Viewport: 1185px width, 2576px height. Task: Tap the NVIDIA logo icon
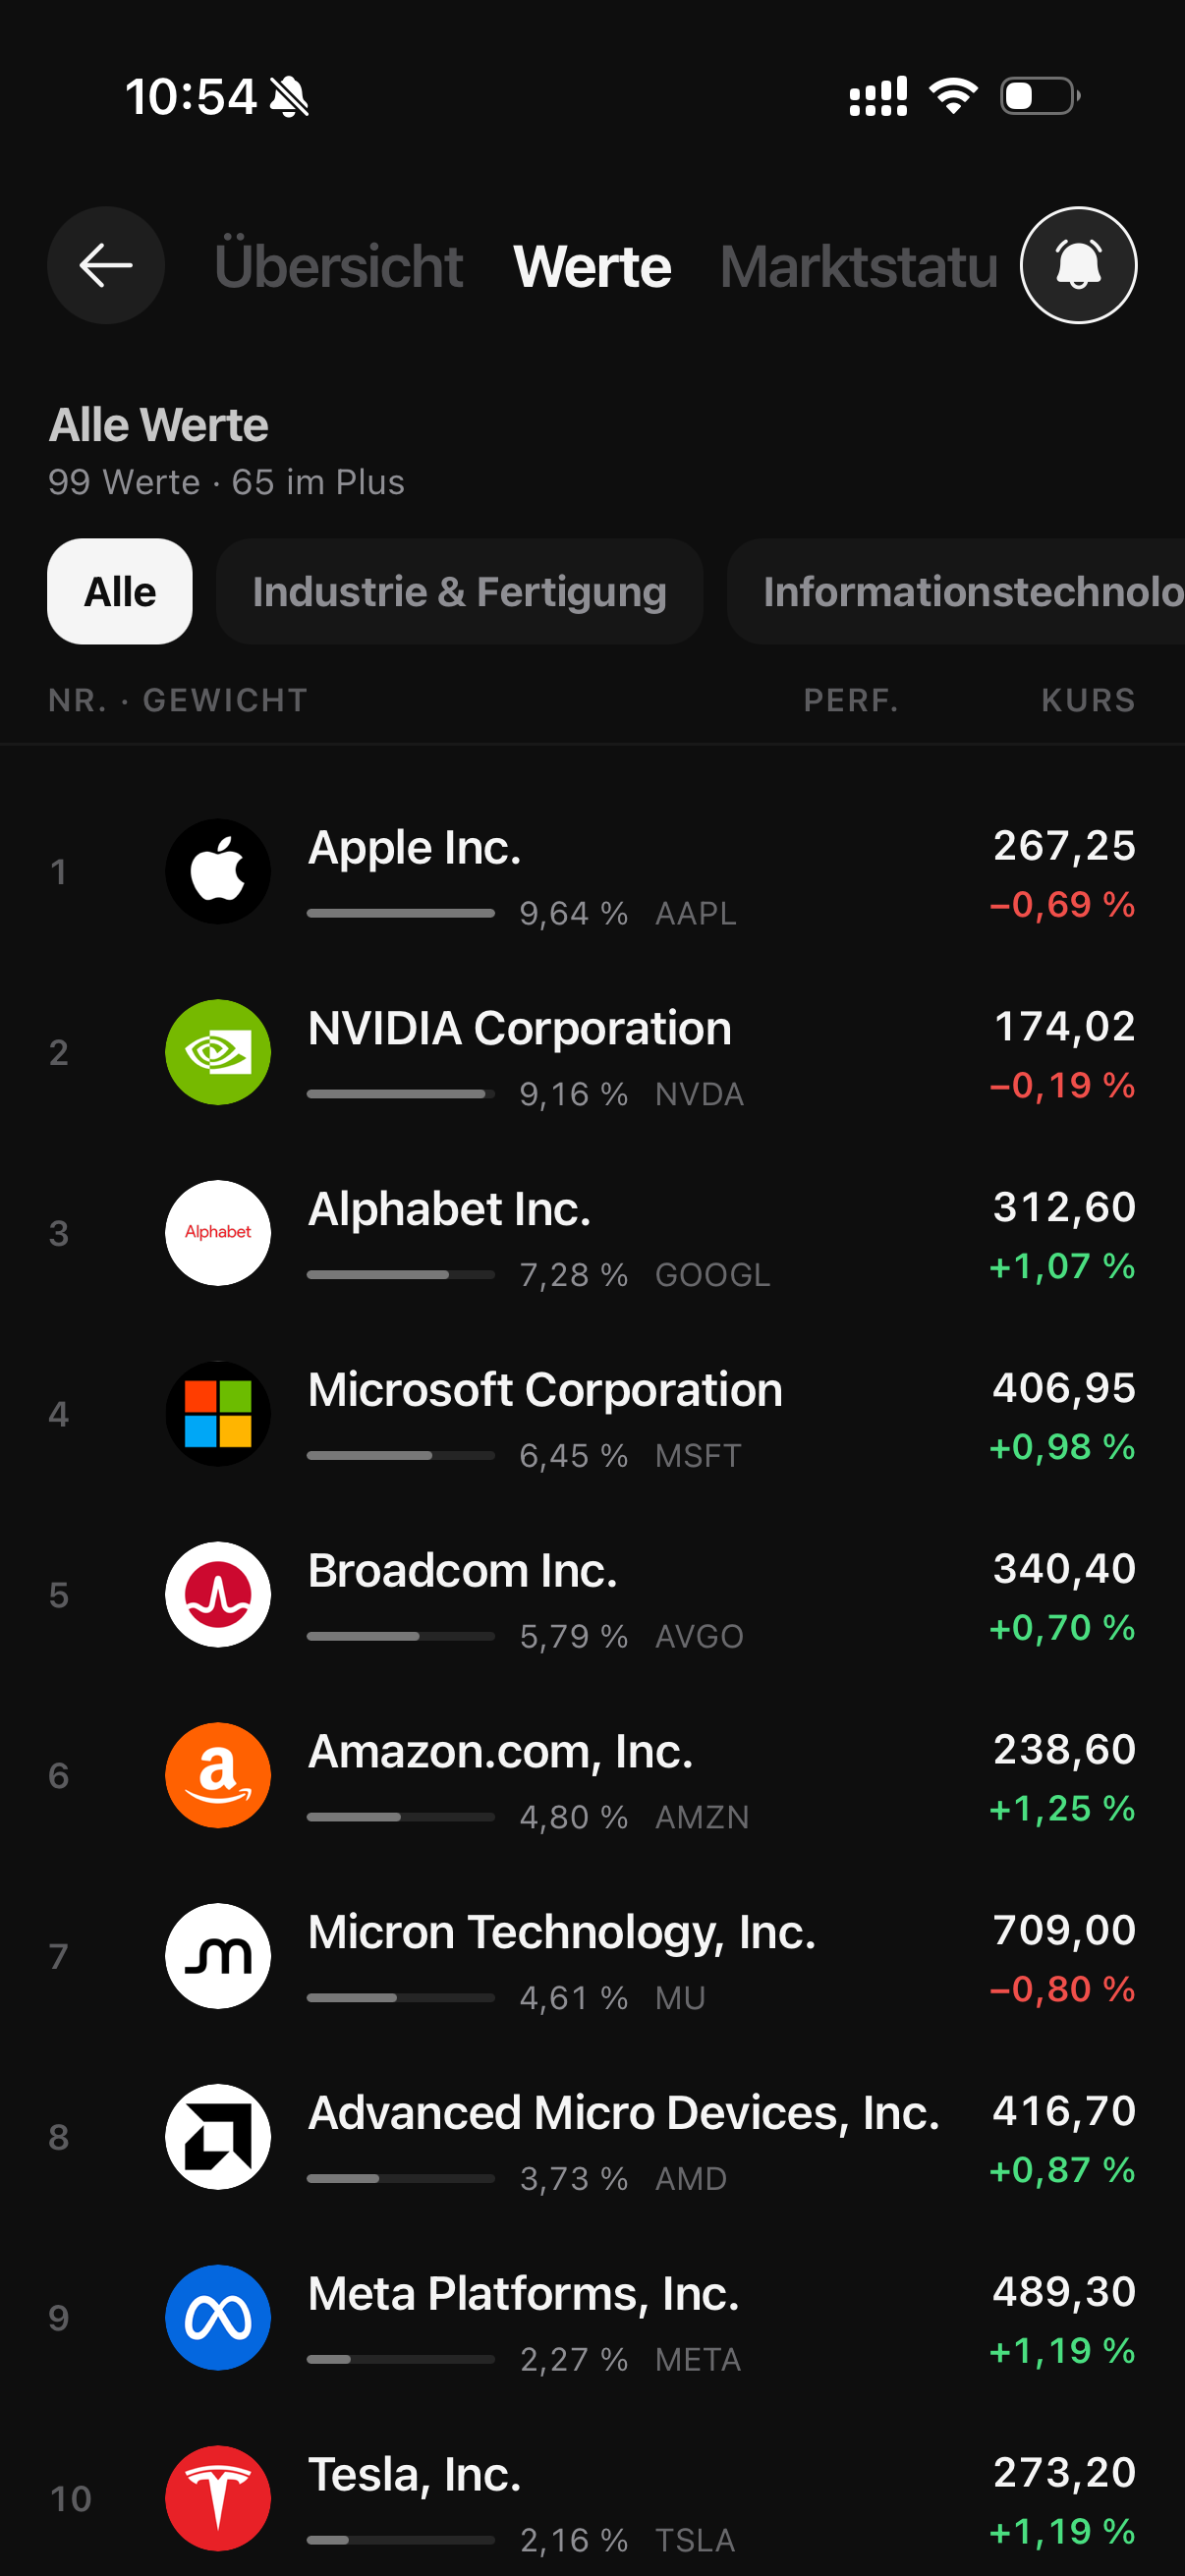pos(218,1052)
